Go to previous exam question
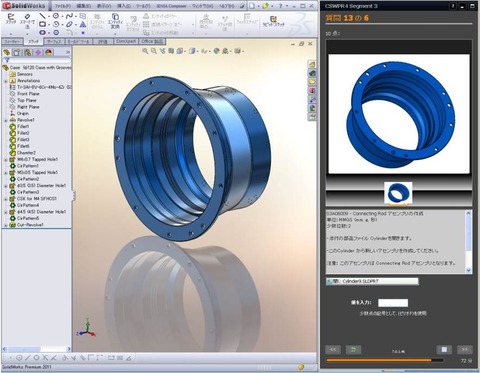 pos(333,349)
